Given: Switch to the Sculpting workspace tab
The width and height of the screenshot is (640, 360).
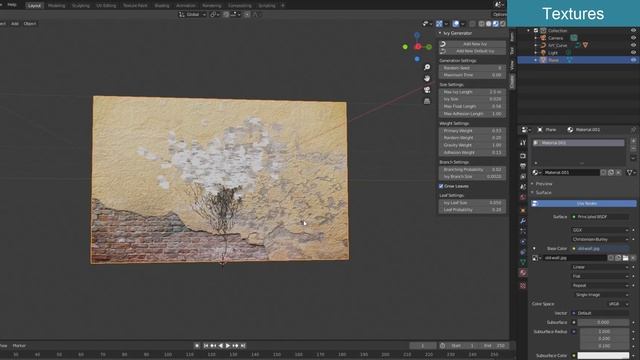Looking at the screenshot, I should (80, 6).
